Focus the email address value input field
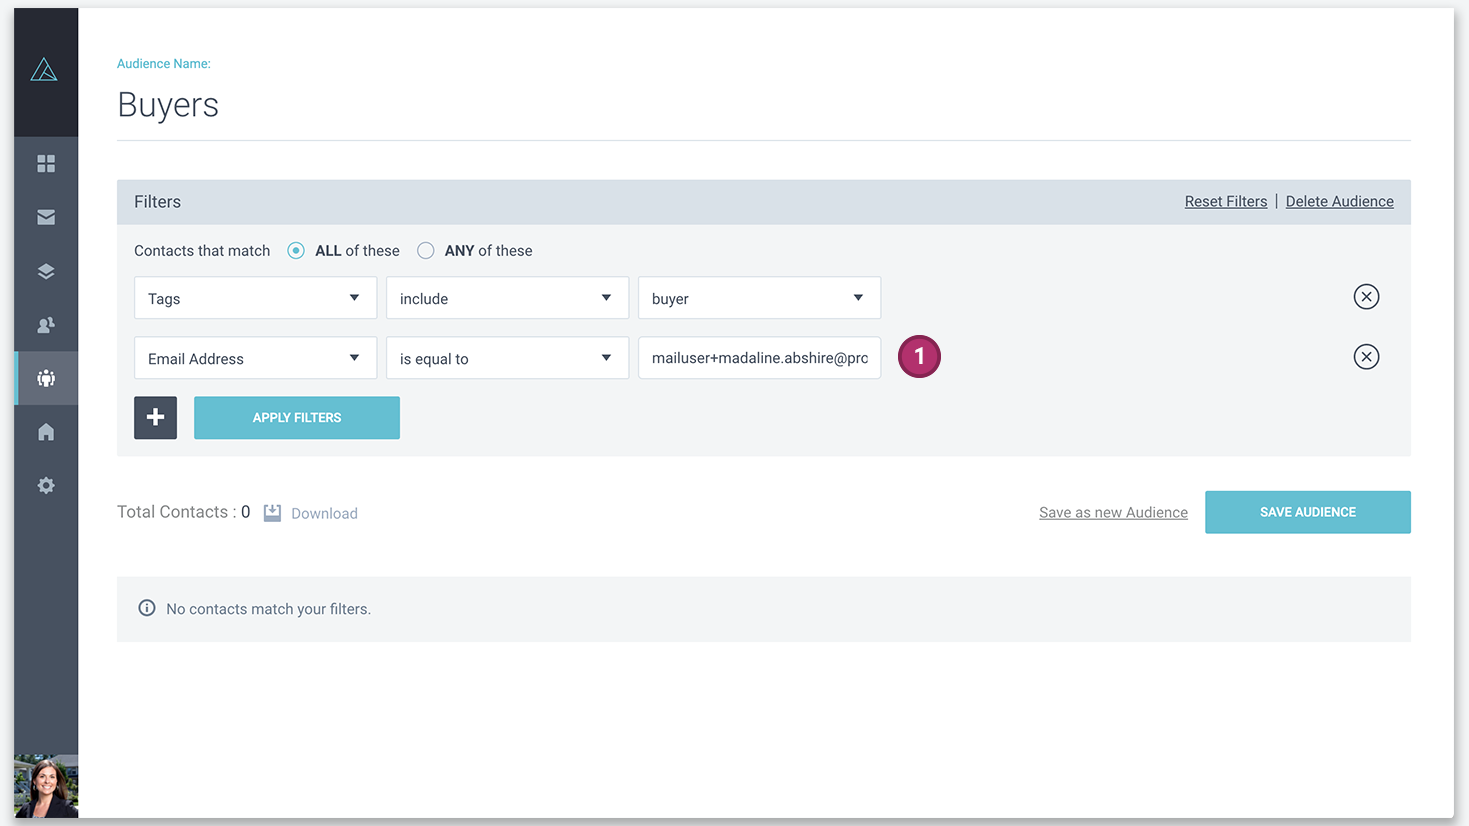The width and height of the screenshot is (1469, 826). tap(759, 358)
